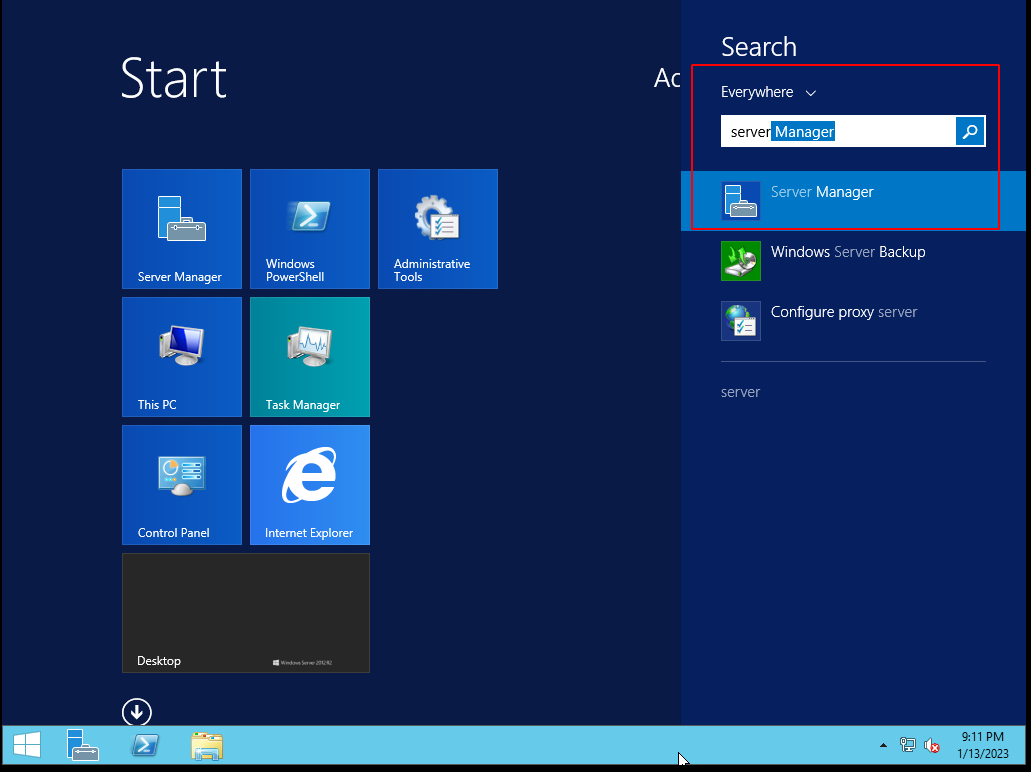Click the muted speaker tray icon

[x=931, y=745]
